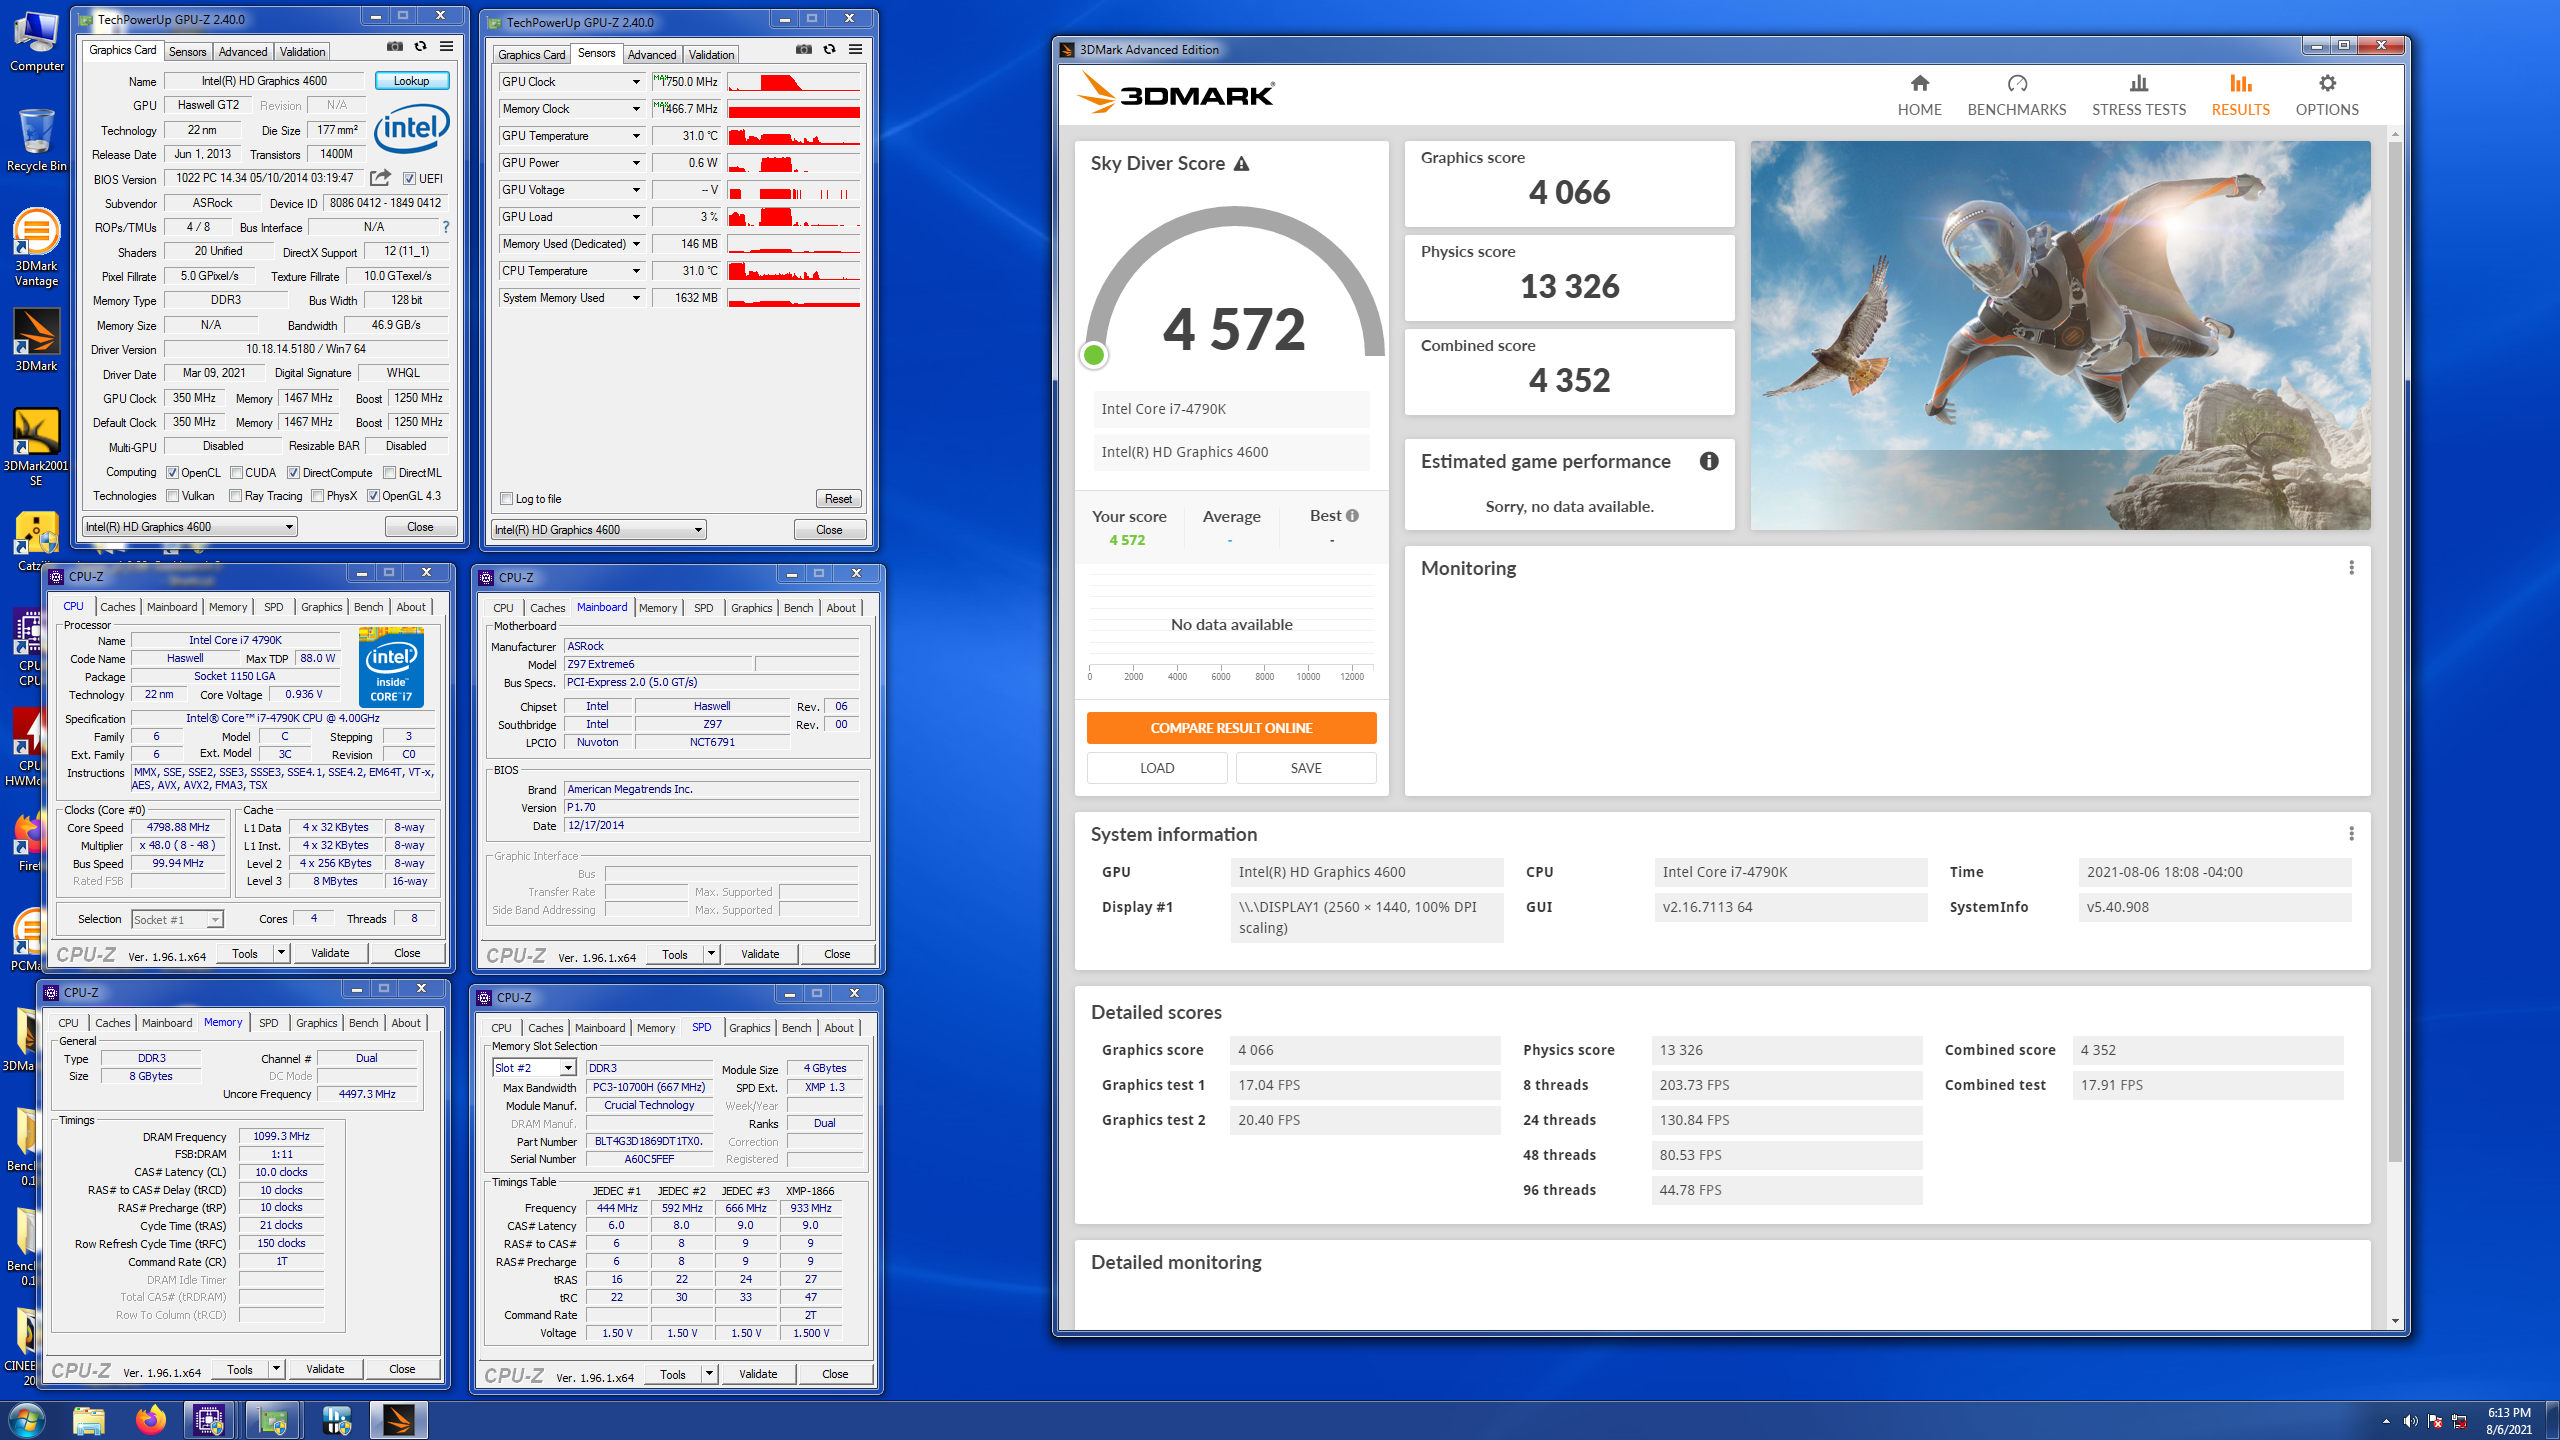The image size is (2560, 1440).
Task: Click the SAVE button in 3DMark
Action: coord(1306,768)
